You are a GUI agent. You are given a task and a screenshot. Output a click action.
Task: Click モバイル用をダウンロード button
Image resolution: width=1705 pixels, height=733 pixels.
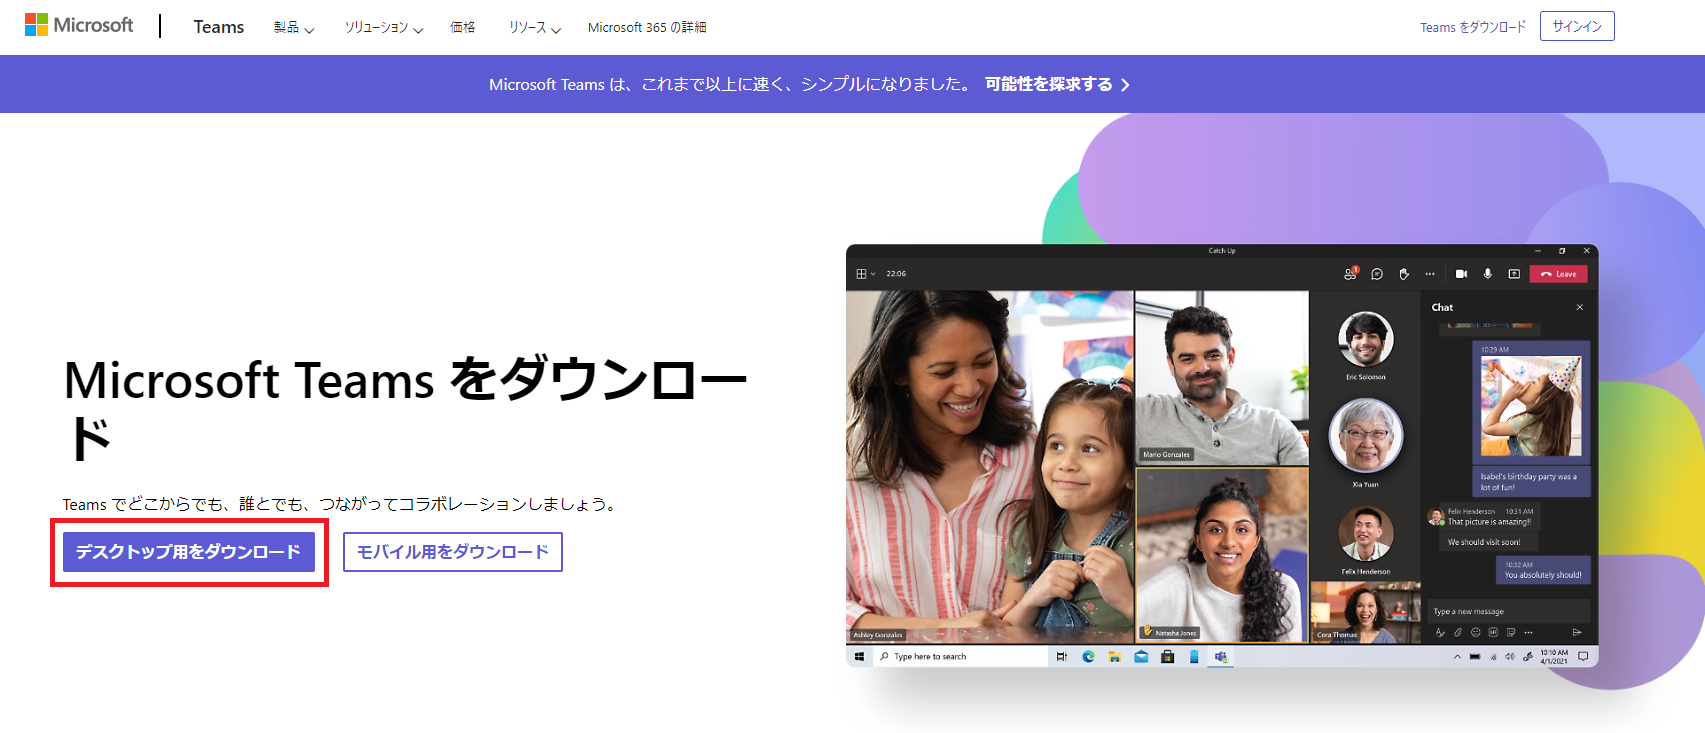(453, 552)
